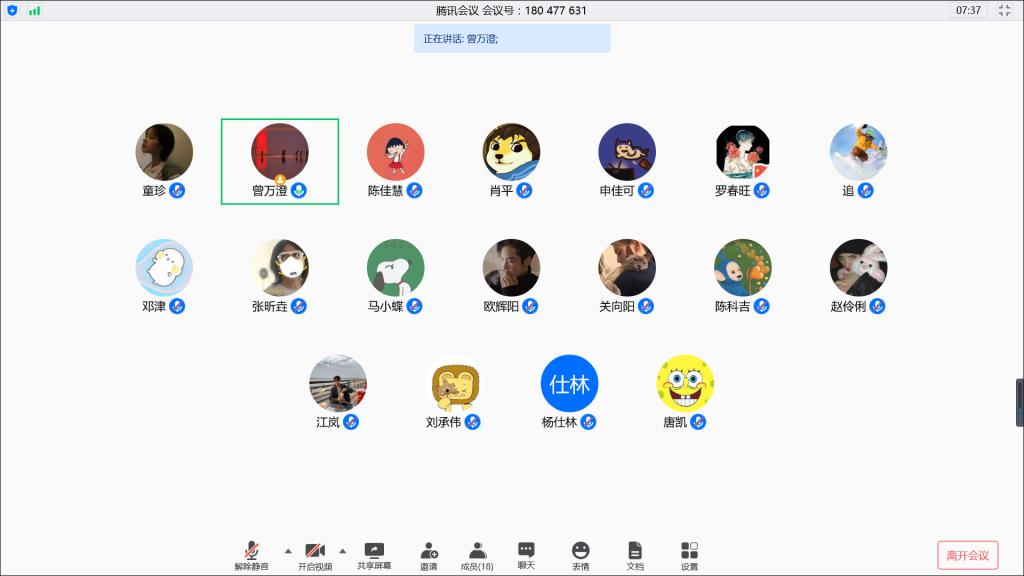Open the 设置 settings icon
The height and width of the screenshot is (576, 1024).
click(x=689, y=554)
